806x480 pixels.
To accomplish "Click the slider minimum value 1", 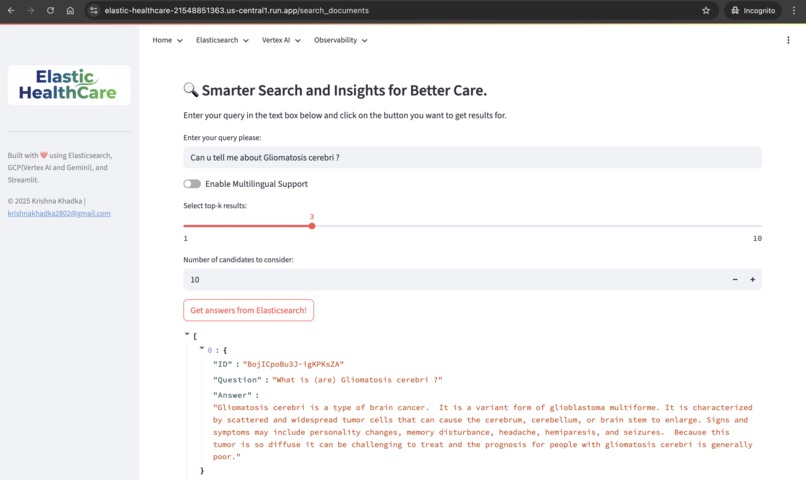I will 186,238.
